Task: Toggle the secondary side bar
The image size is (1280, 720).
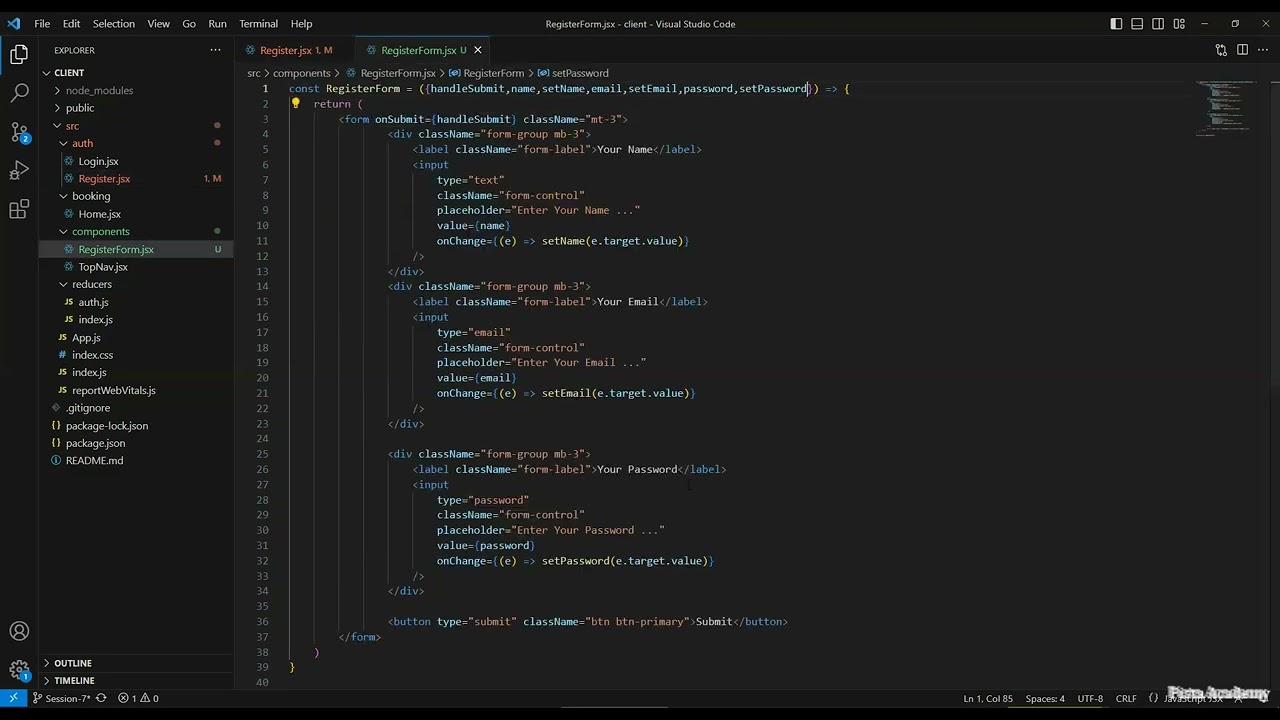Action: (1158, 24)
